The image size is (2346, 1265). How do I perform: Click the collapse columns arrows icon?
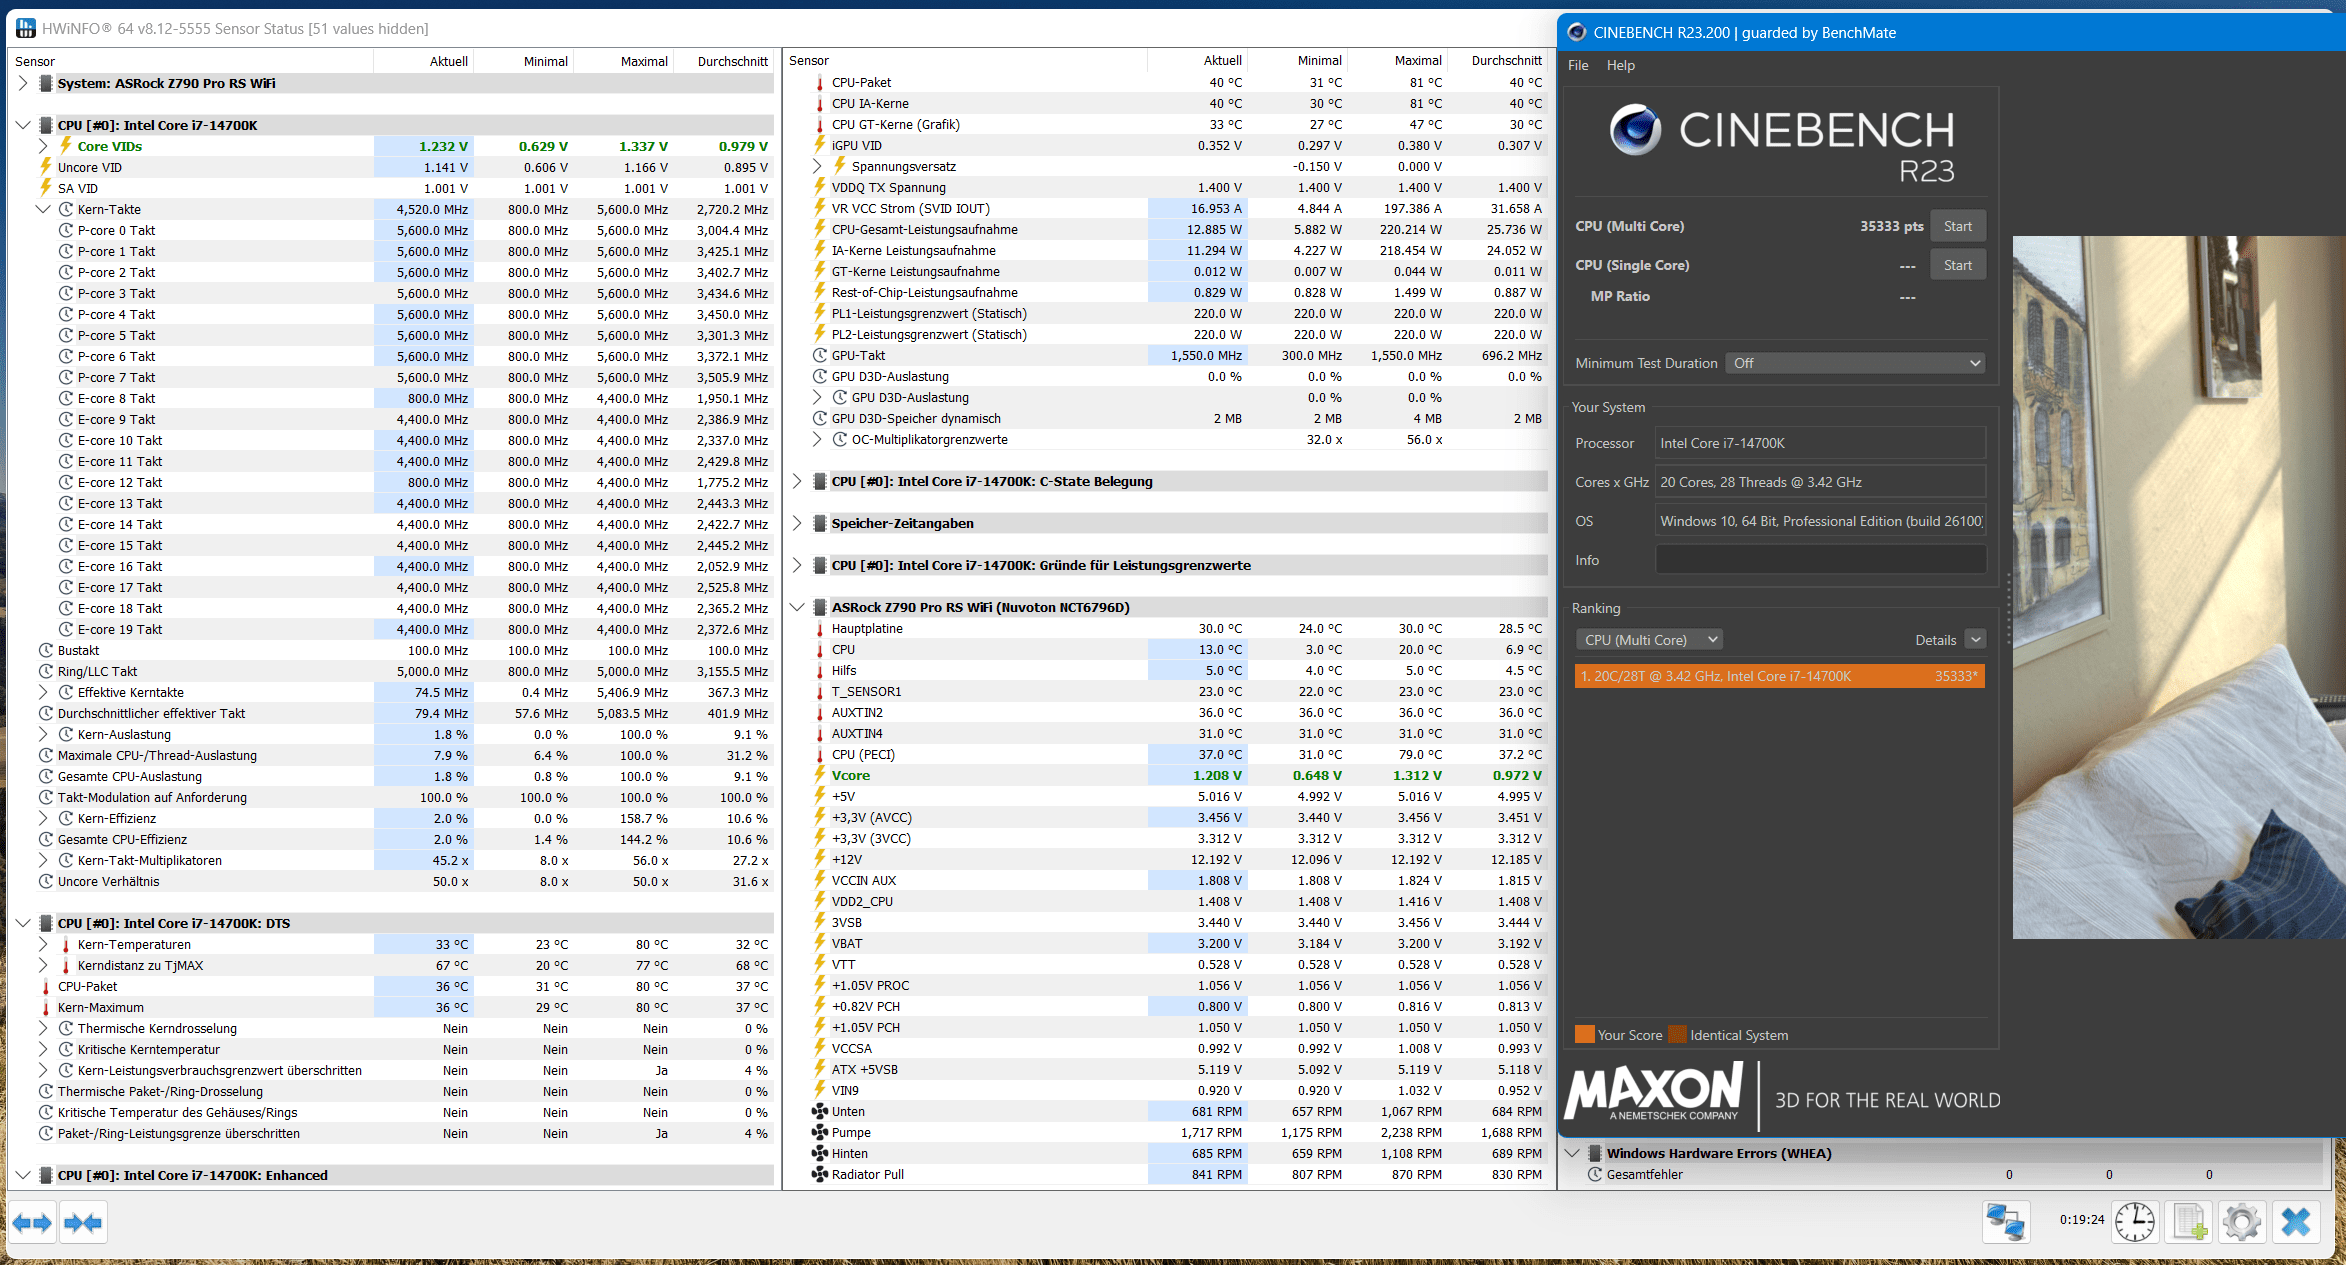[82, 1222]
